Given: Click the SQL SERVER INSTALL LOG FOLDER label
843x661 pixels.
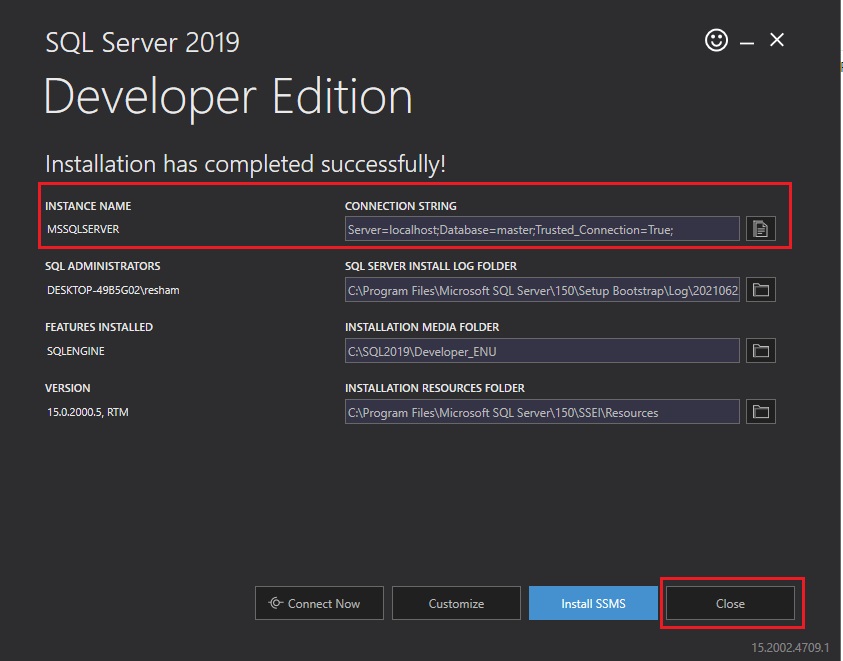Looking at the screenshot, I should [431, 266].
